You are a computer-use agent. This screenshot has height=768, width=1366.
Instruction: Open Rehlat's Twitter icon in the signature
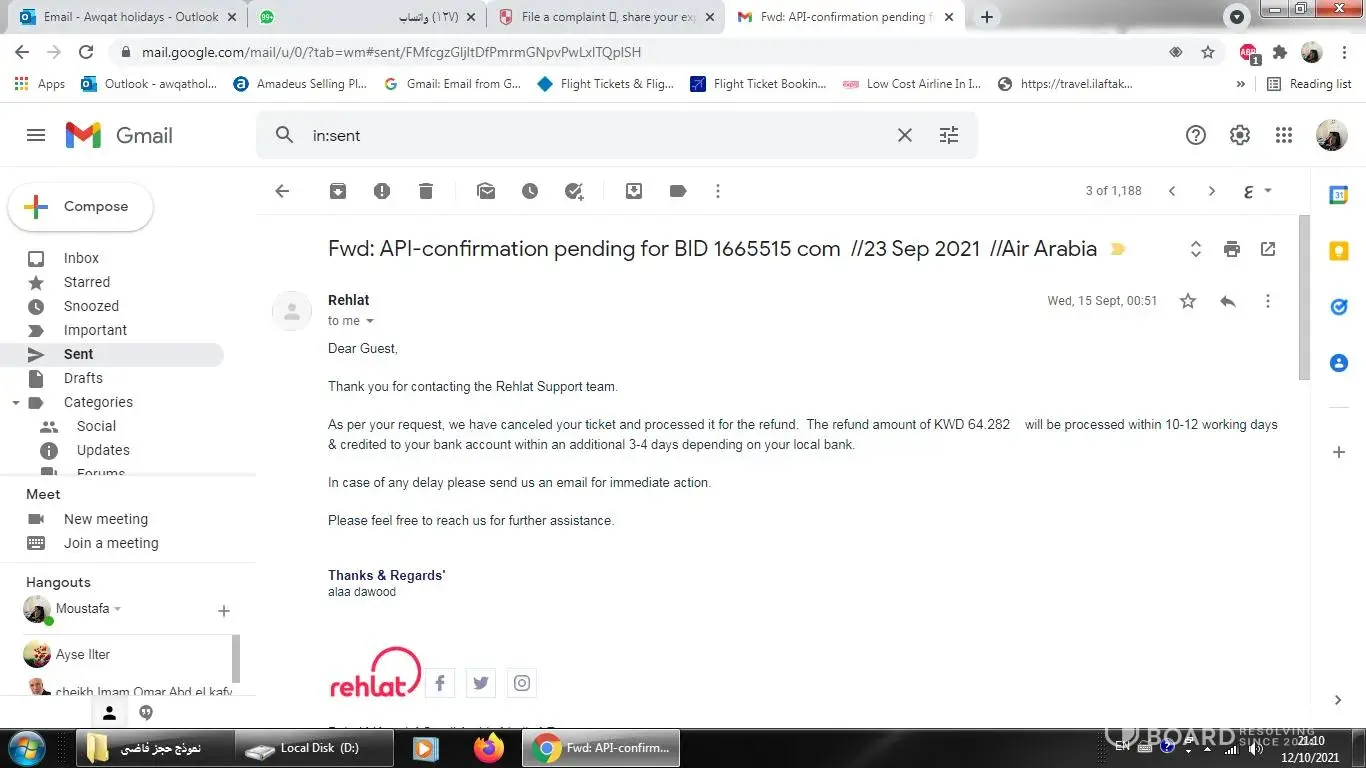[481, 683]
